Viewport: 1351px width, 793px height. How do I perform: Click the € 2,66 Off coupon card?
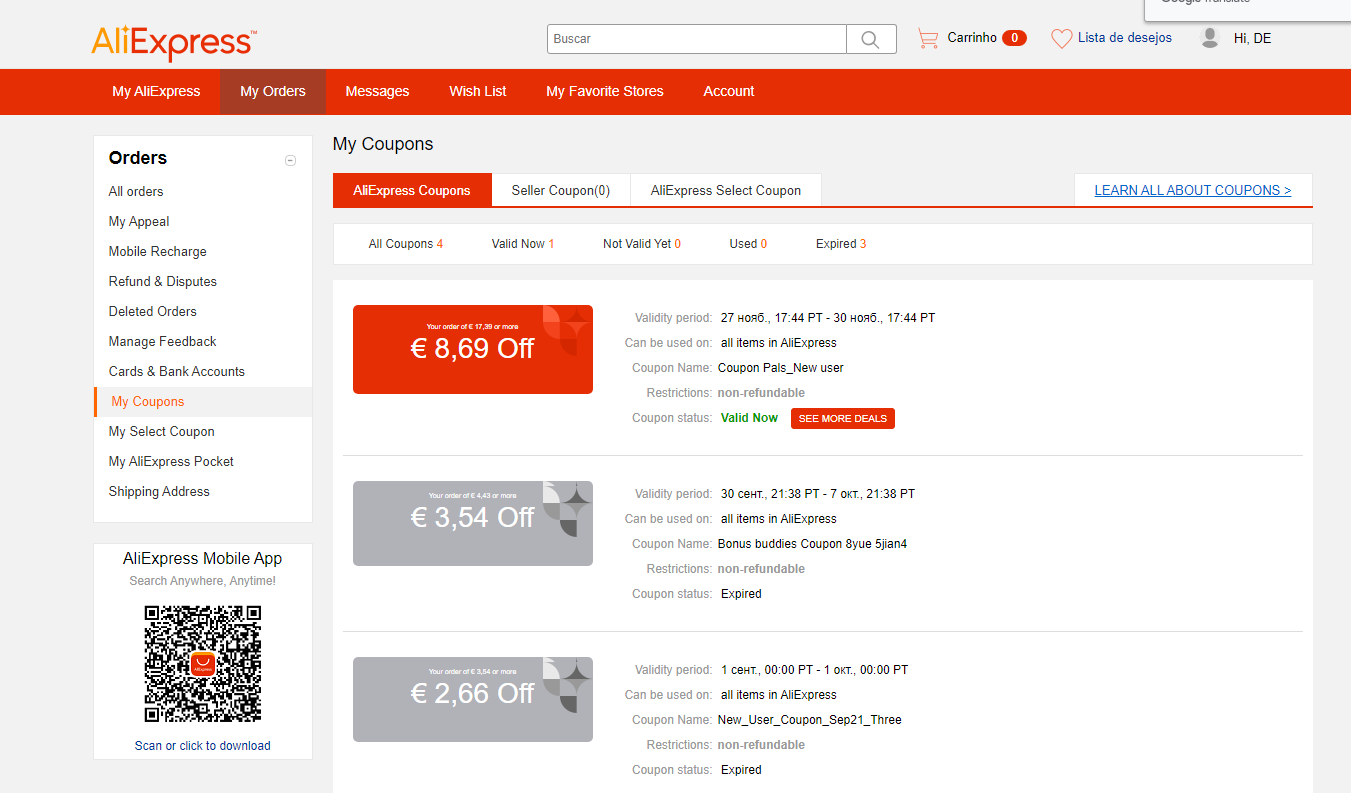click(x=473, y=699)
